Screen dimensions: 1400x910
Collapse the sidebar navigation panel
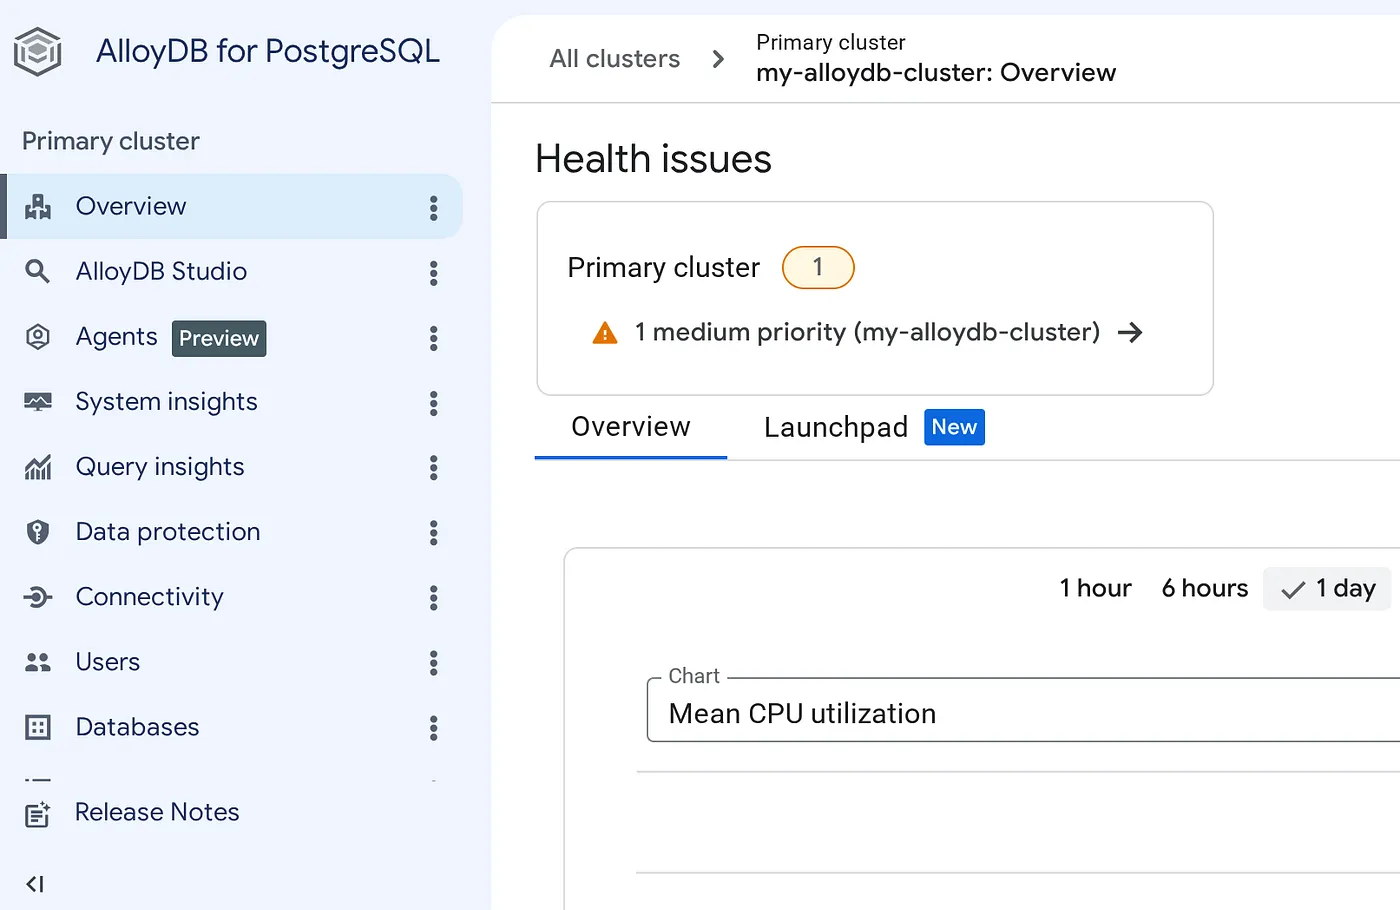(35, 884)
